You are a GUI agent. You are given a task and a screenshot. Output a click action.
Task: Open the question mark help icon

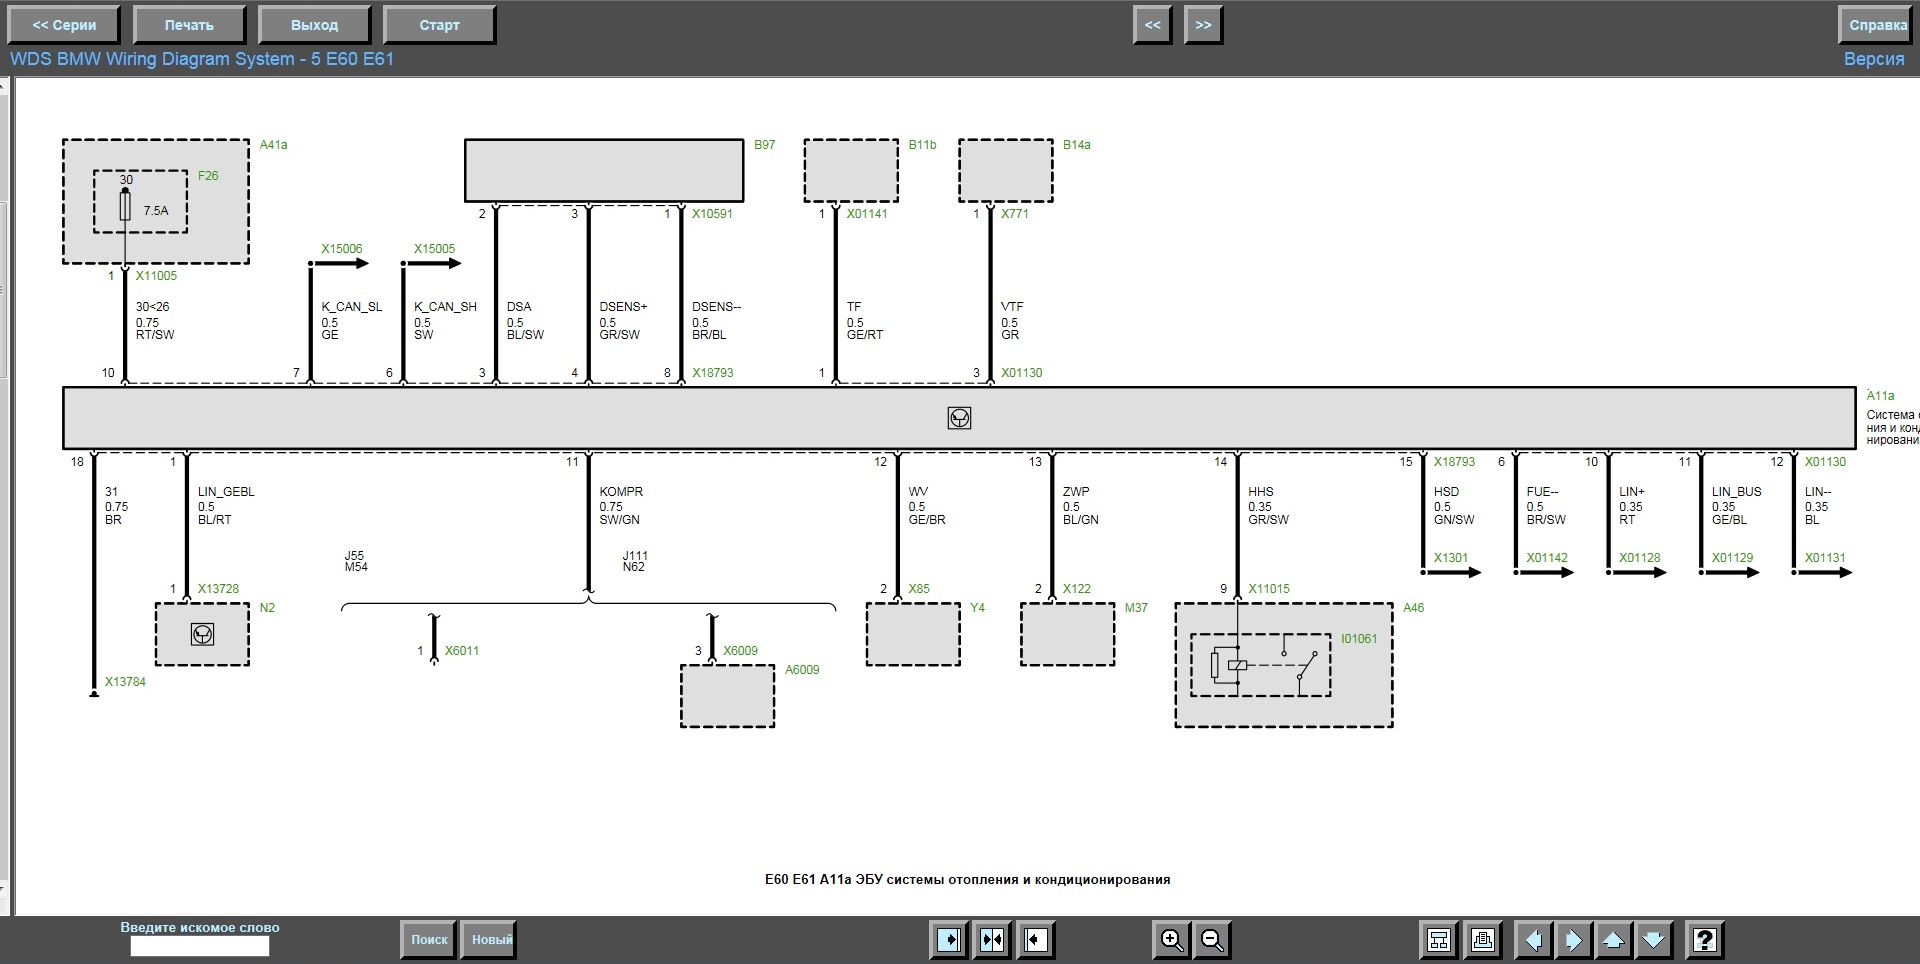pos(1704,940)
